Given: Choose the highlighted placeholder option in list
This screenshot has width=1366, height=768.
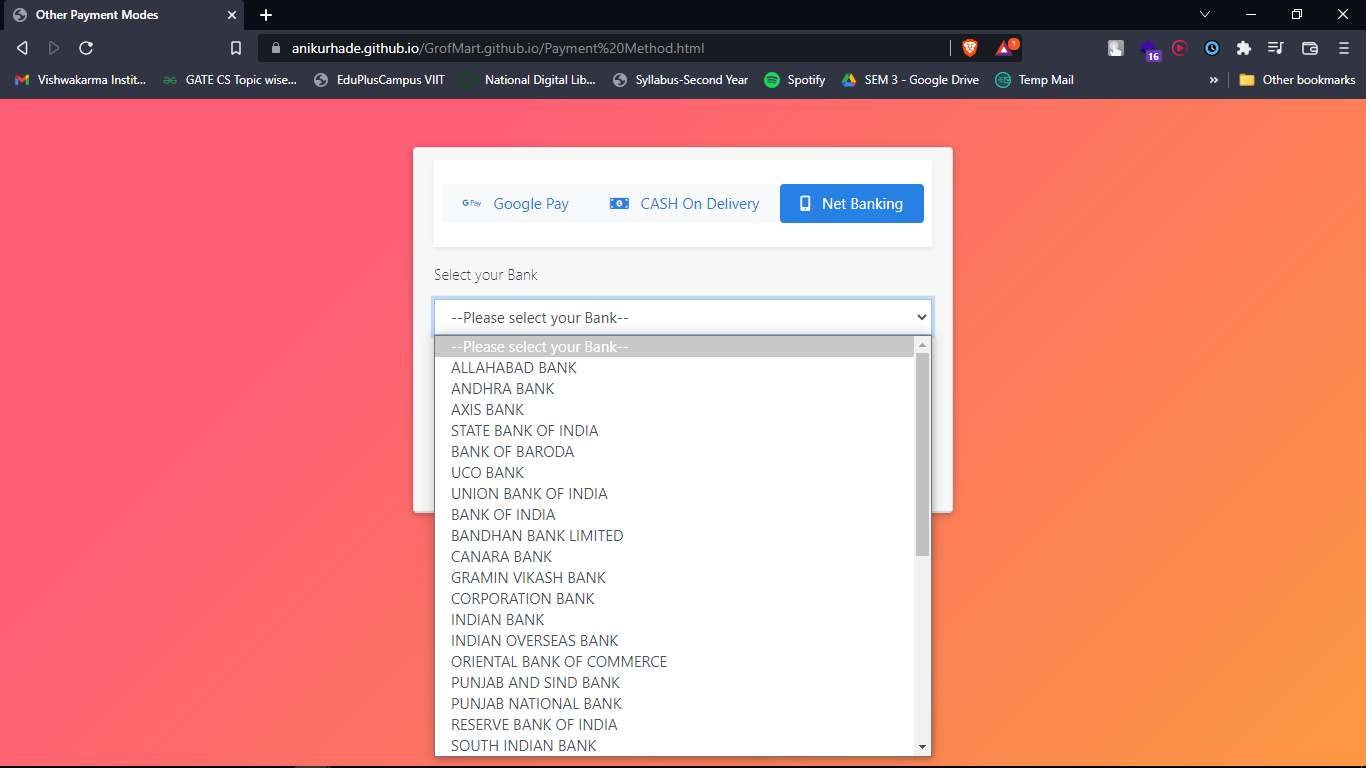Looking at the screenshot, I should (675, 347).
